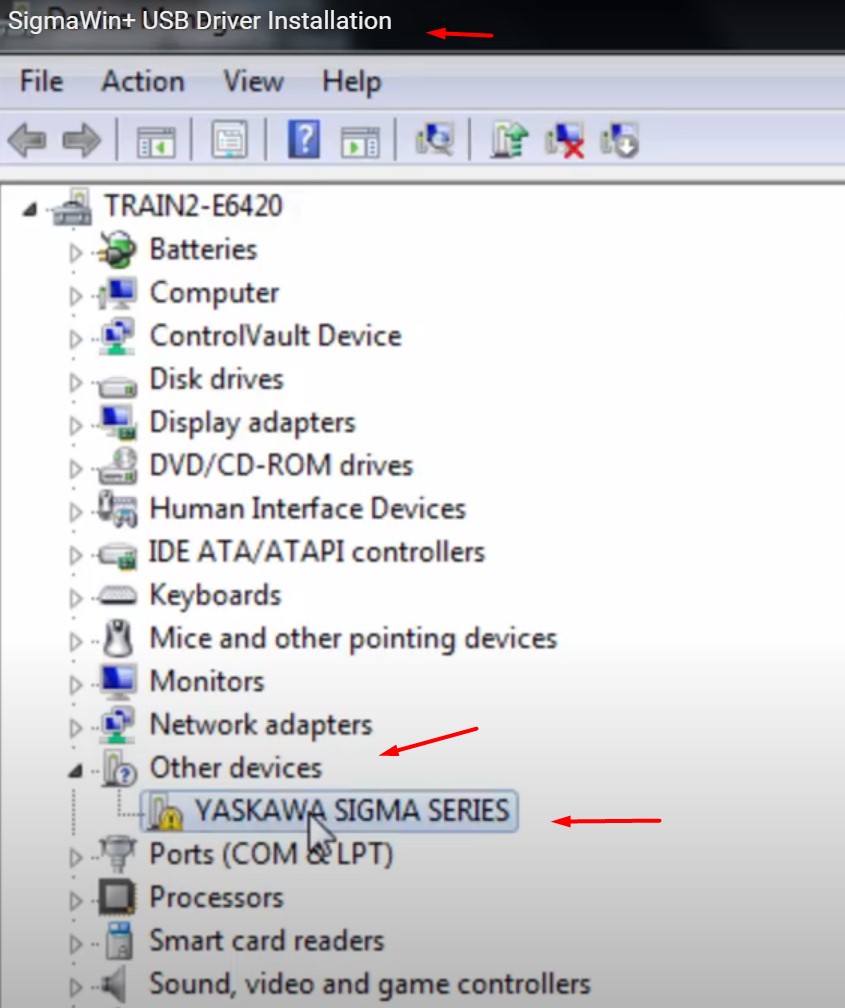Select the Computer label

214,294
